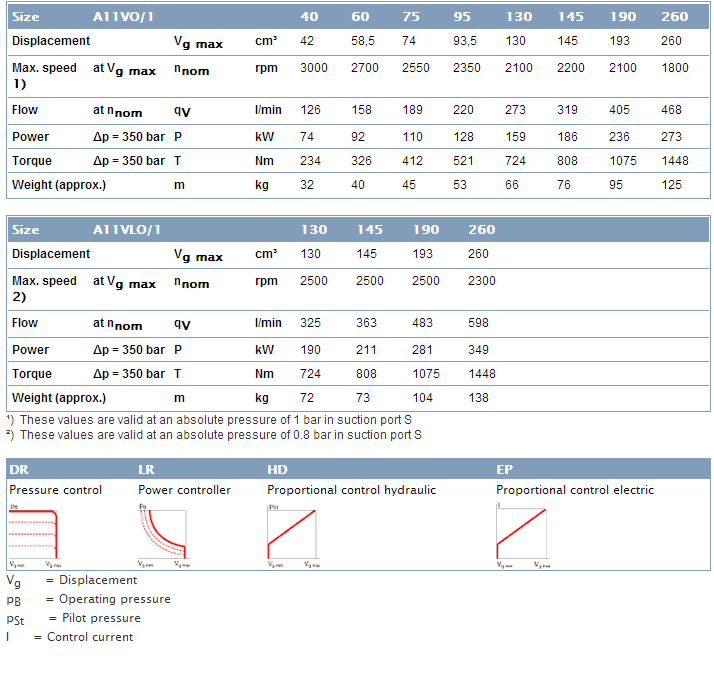Click the footnote about 0.8 bar suction pressure

(214, 435)
